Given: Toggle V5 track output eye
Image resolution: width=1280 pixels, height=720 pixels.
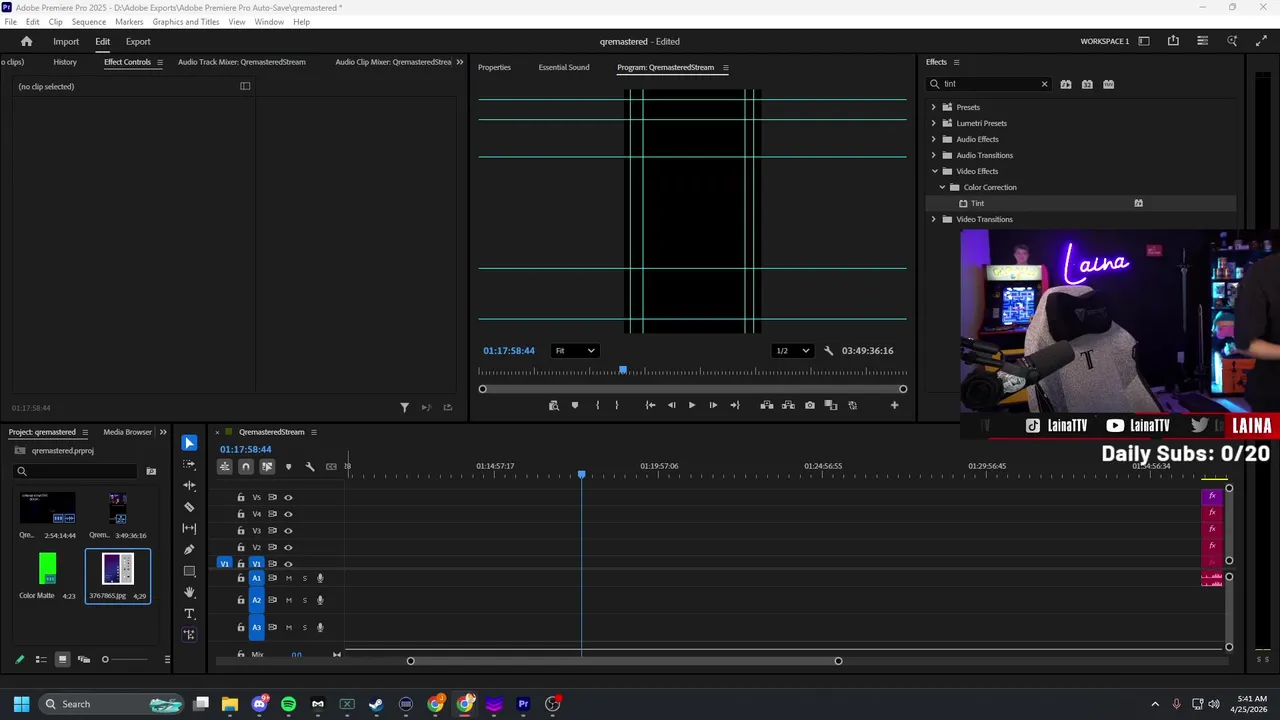Looking at the screenshot, I should [x=288, y=497].
